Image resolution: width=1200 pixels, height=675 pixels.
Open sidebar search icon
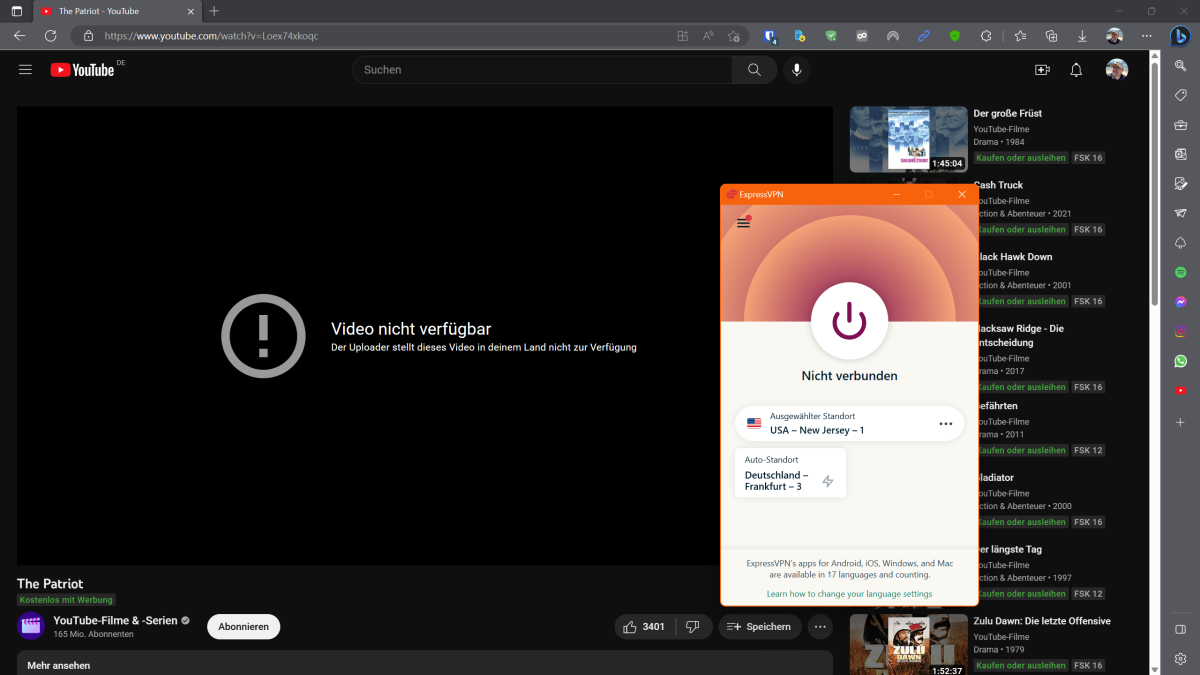pyautogui.click(x=1180, y=65)
